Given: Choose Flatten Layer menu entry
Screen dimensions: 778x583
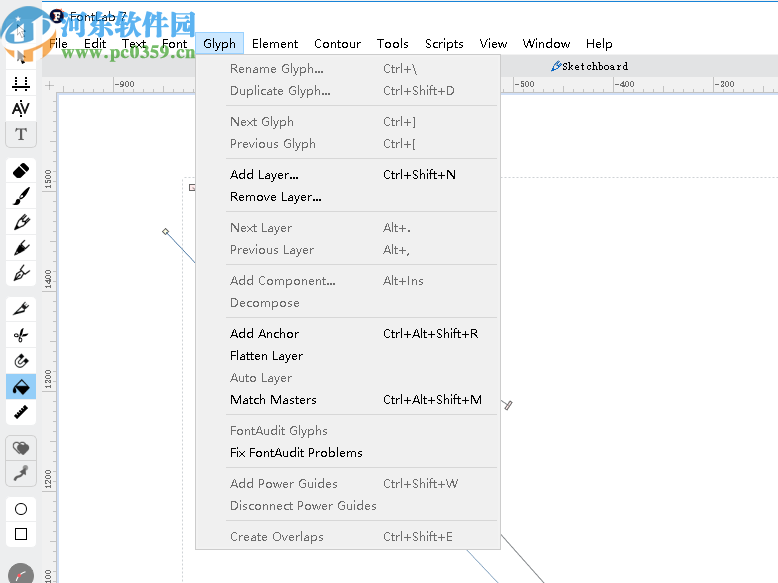Looking at the screenshot, I should (348, 356).
